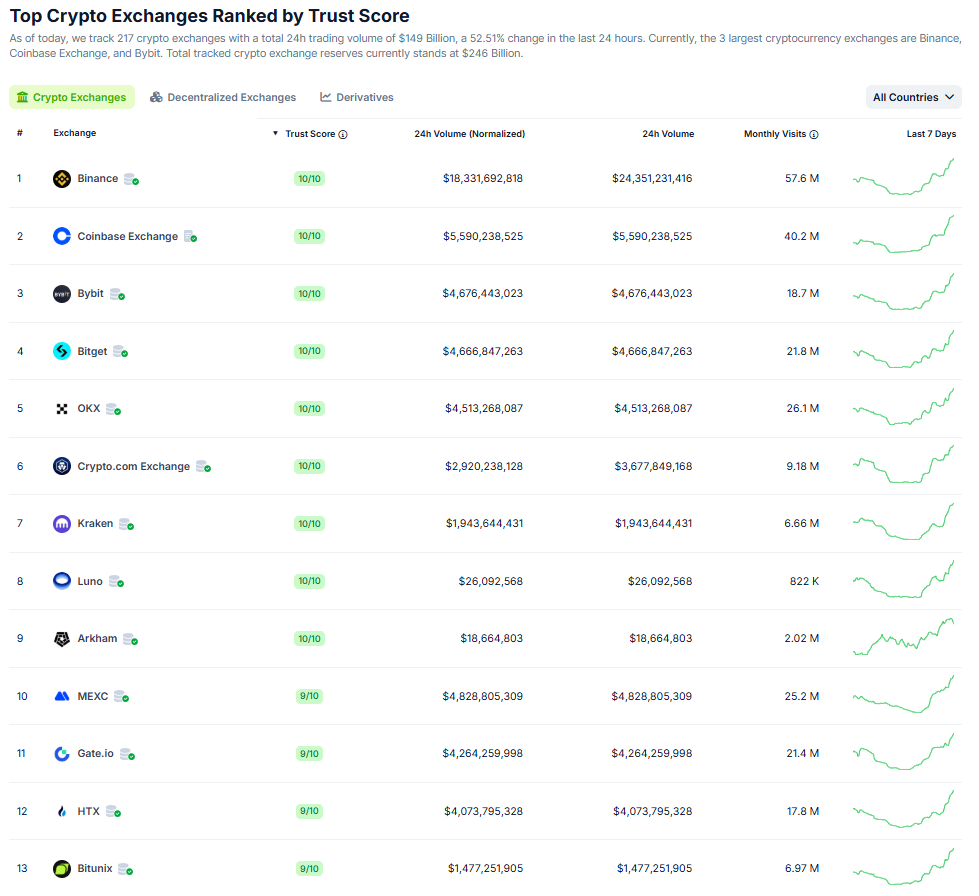The image size is (979, 896).
Task: Click the reserves badge icon next to Arkham
Action: coord(130,639)
